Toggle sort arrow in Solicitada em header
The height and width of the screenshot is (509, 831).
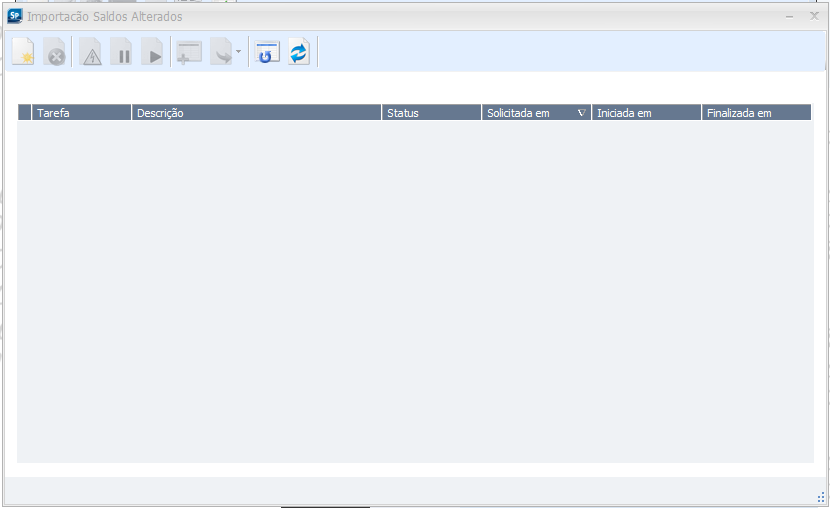581,112
